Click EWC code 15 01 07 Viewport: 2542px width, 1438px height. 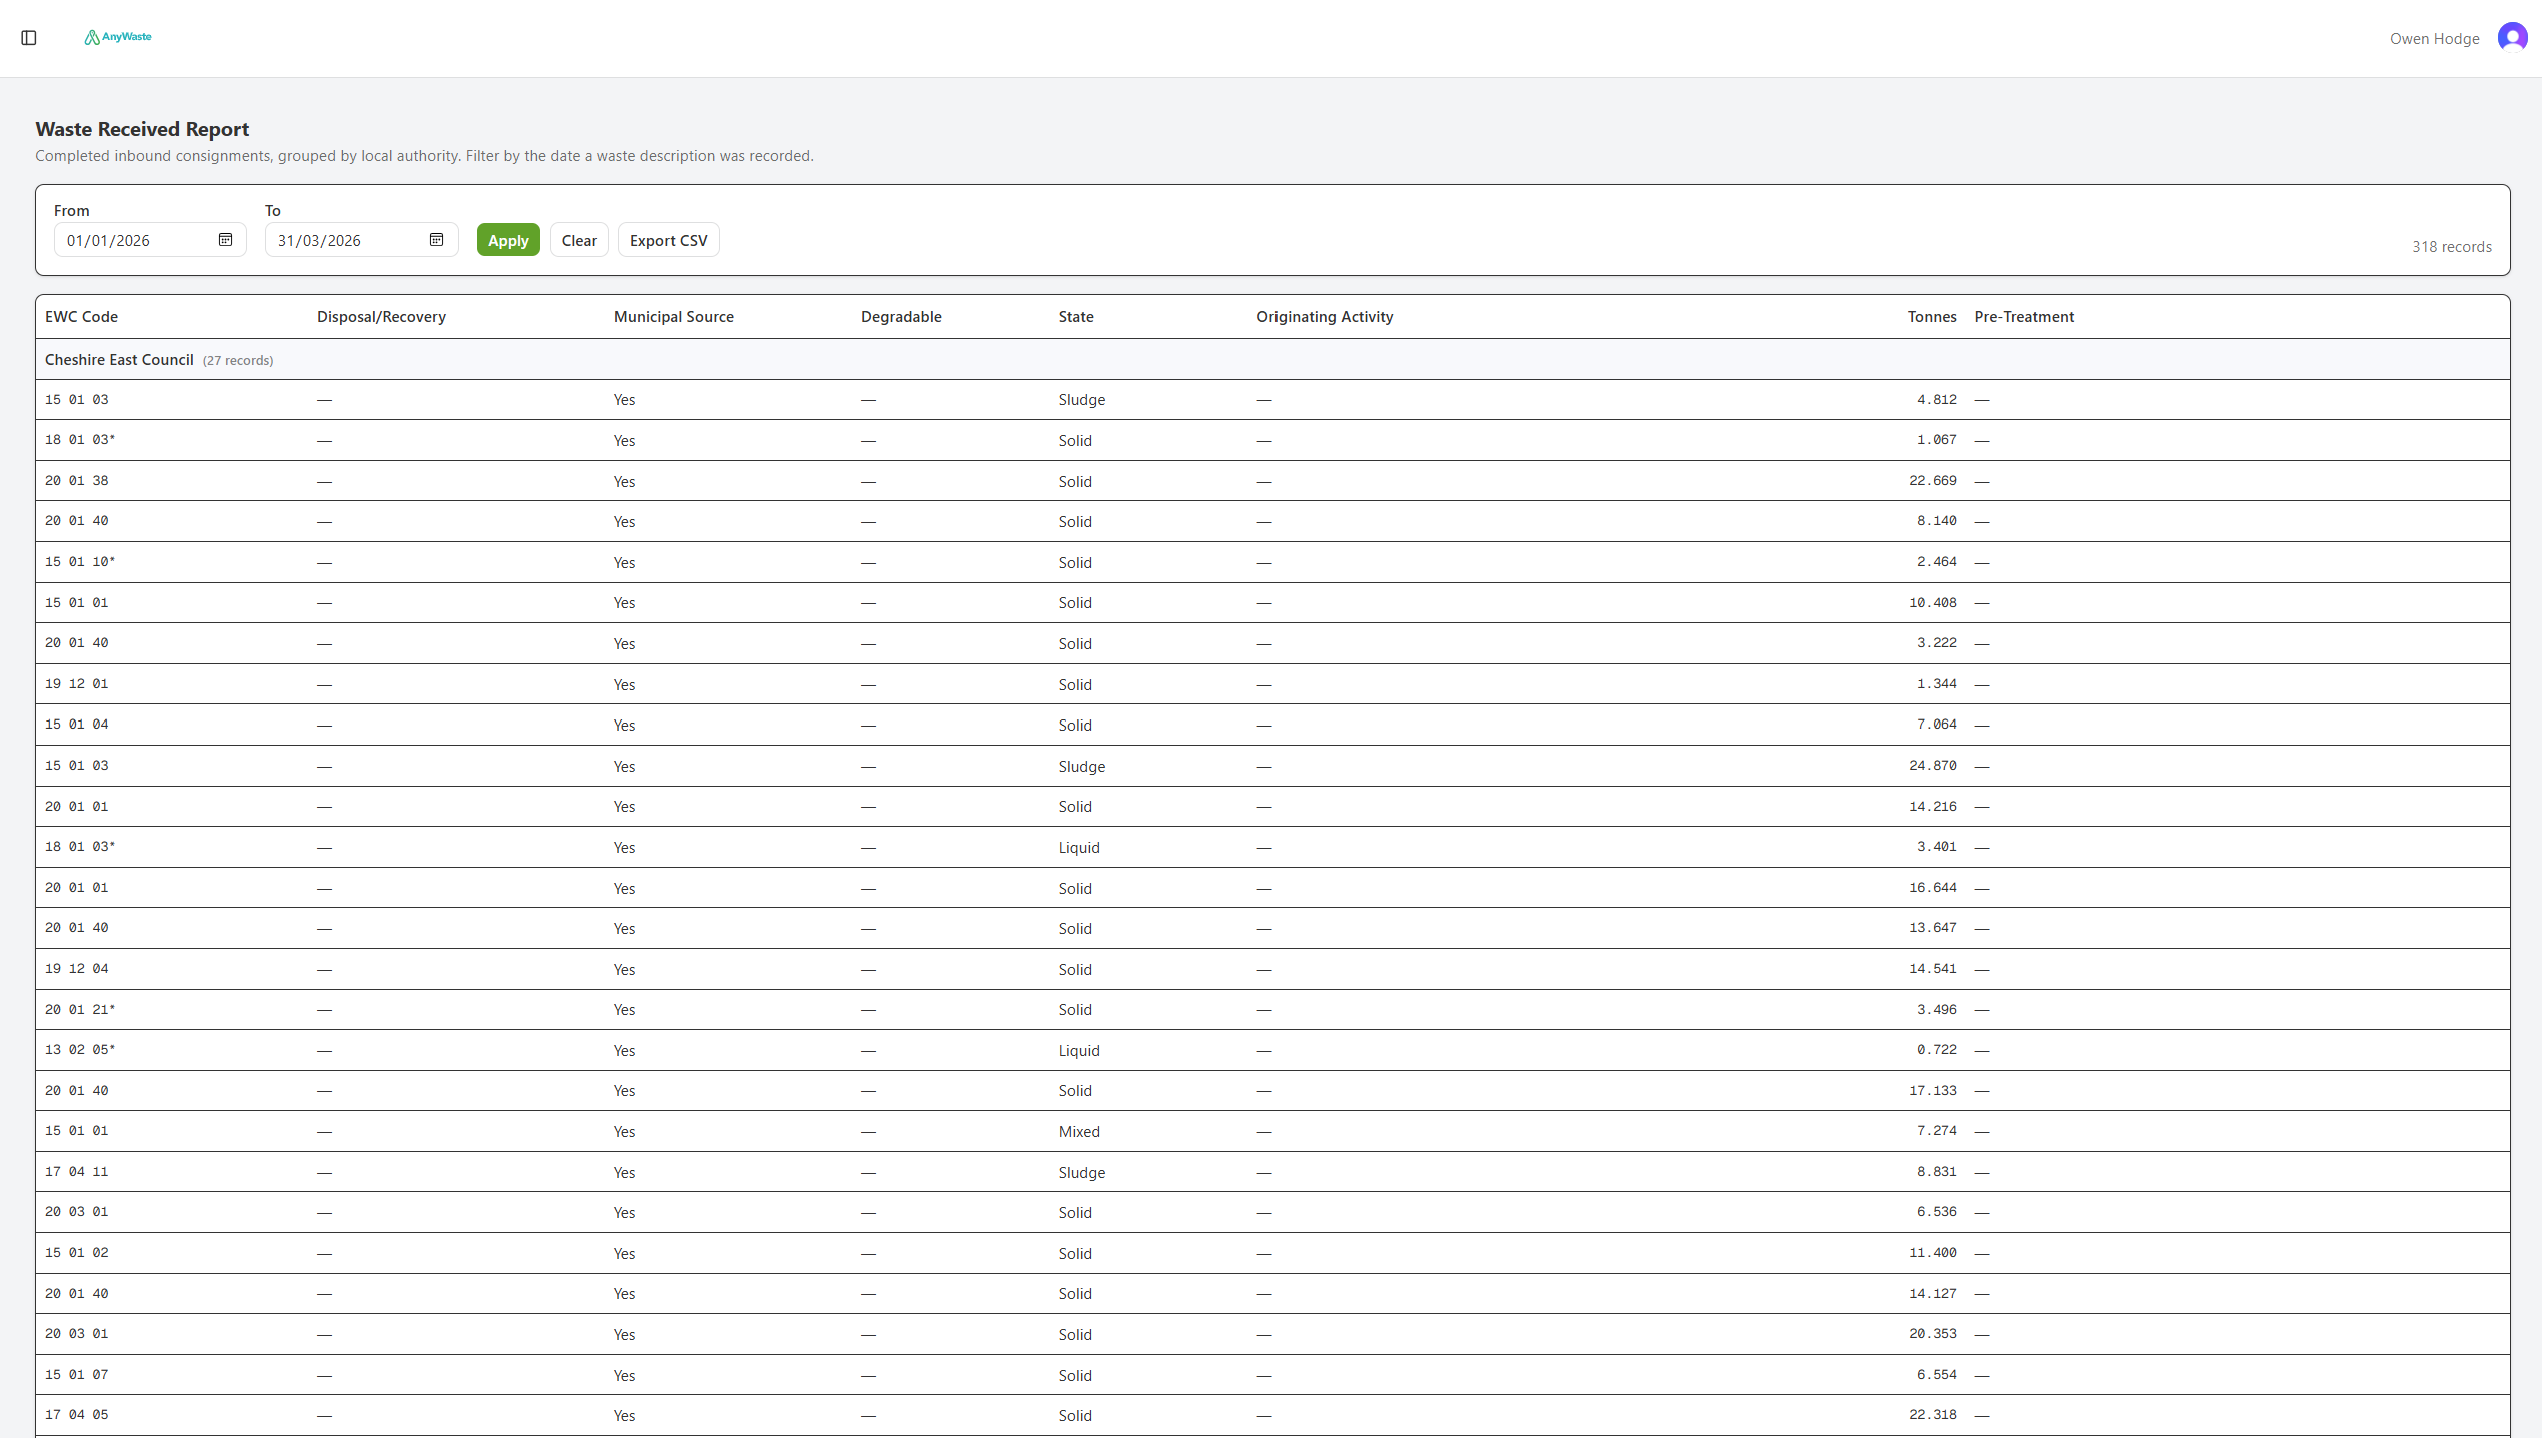(x=76, y=1375)
